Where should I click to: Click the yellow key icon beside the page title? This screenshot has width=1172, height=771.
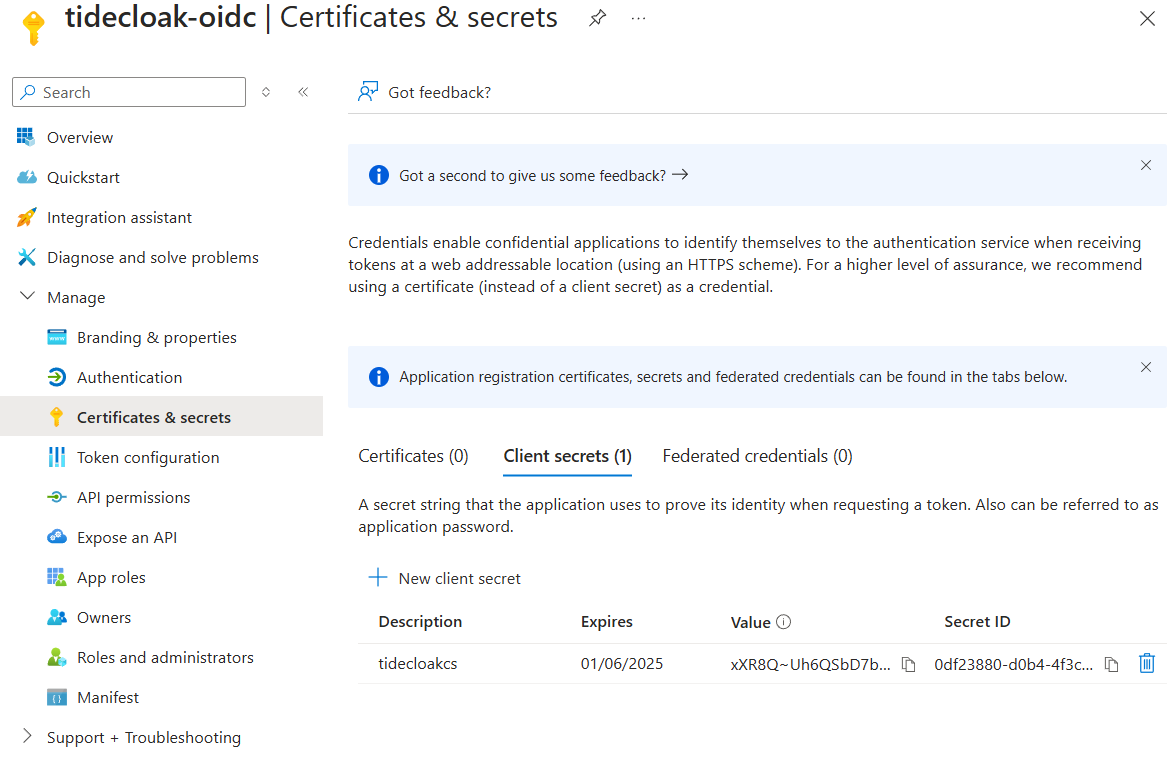pos(33,28)
